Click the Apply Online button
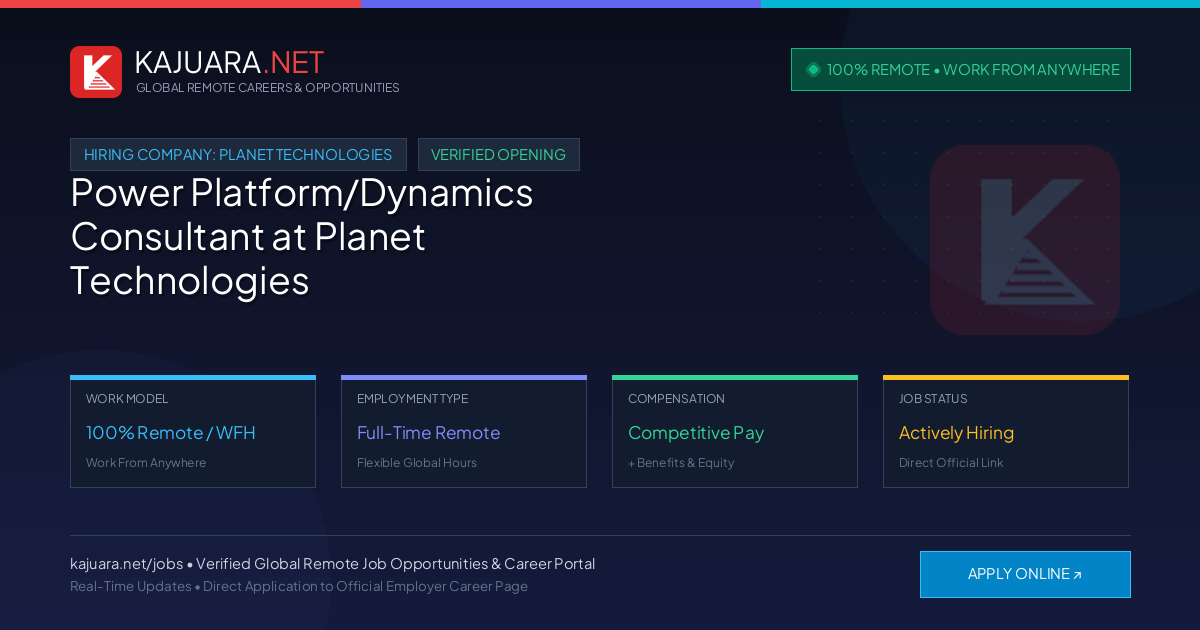This screenshot has height=630, width=1200. pos(1025,574)
